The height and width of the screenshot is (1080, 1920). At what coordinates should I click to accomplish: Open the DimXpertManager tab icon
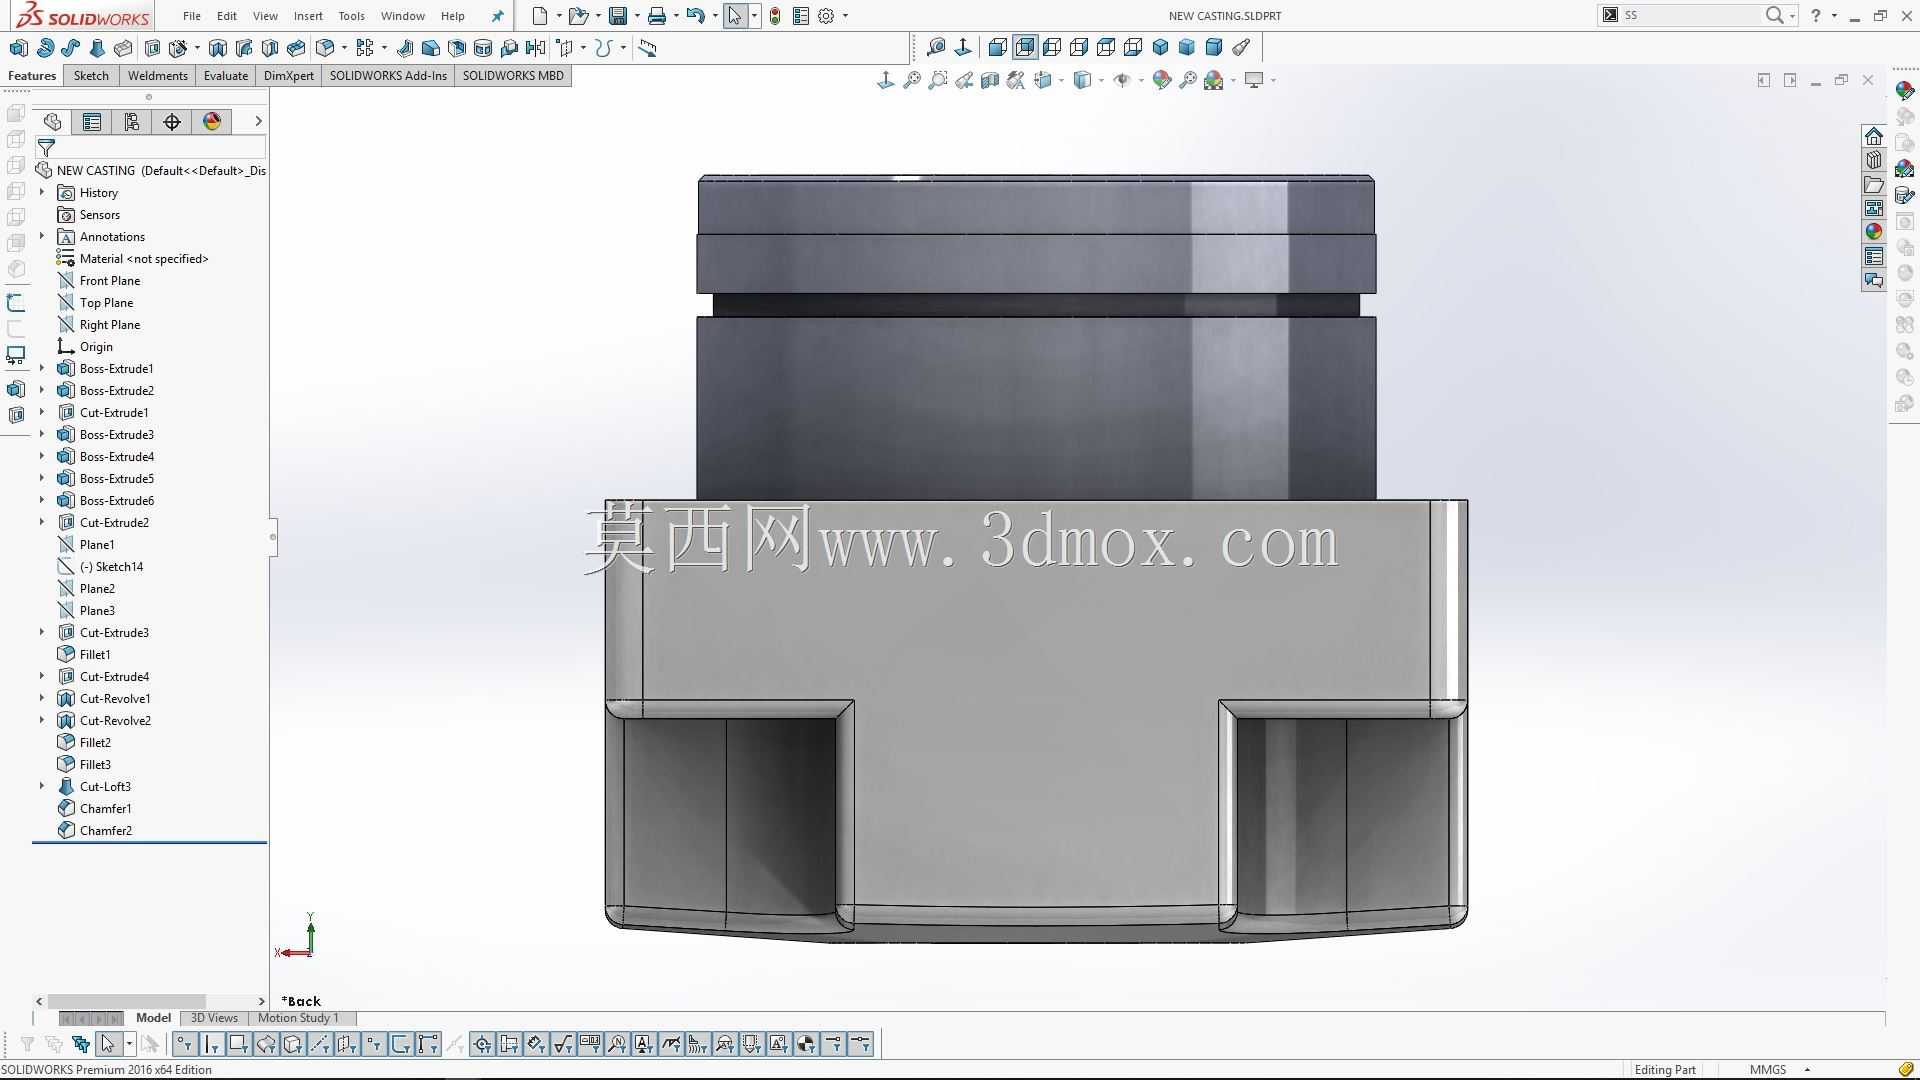pyautogui.click(x=172, y=122)
